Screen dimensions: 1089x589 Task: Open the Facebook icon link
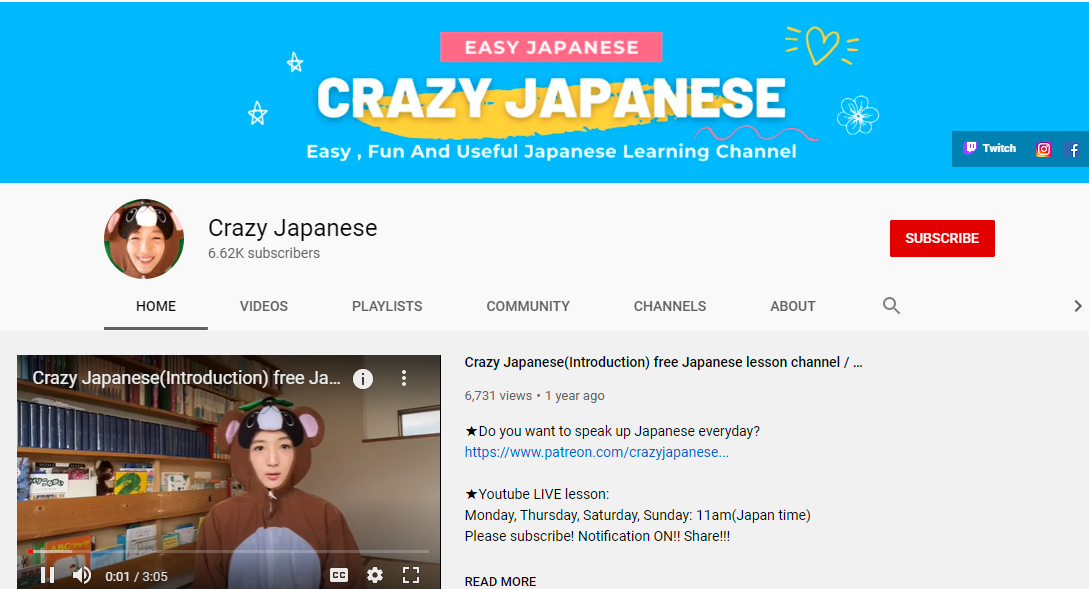1074,149
